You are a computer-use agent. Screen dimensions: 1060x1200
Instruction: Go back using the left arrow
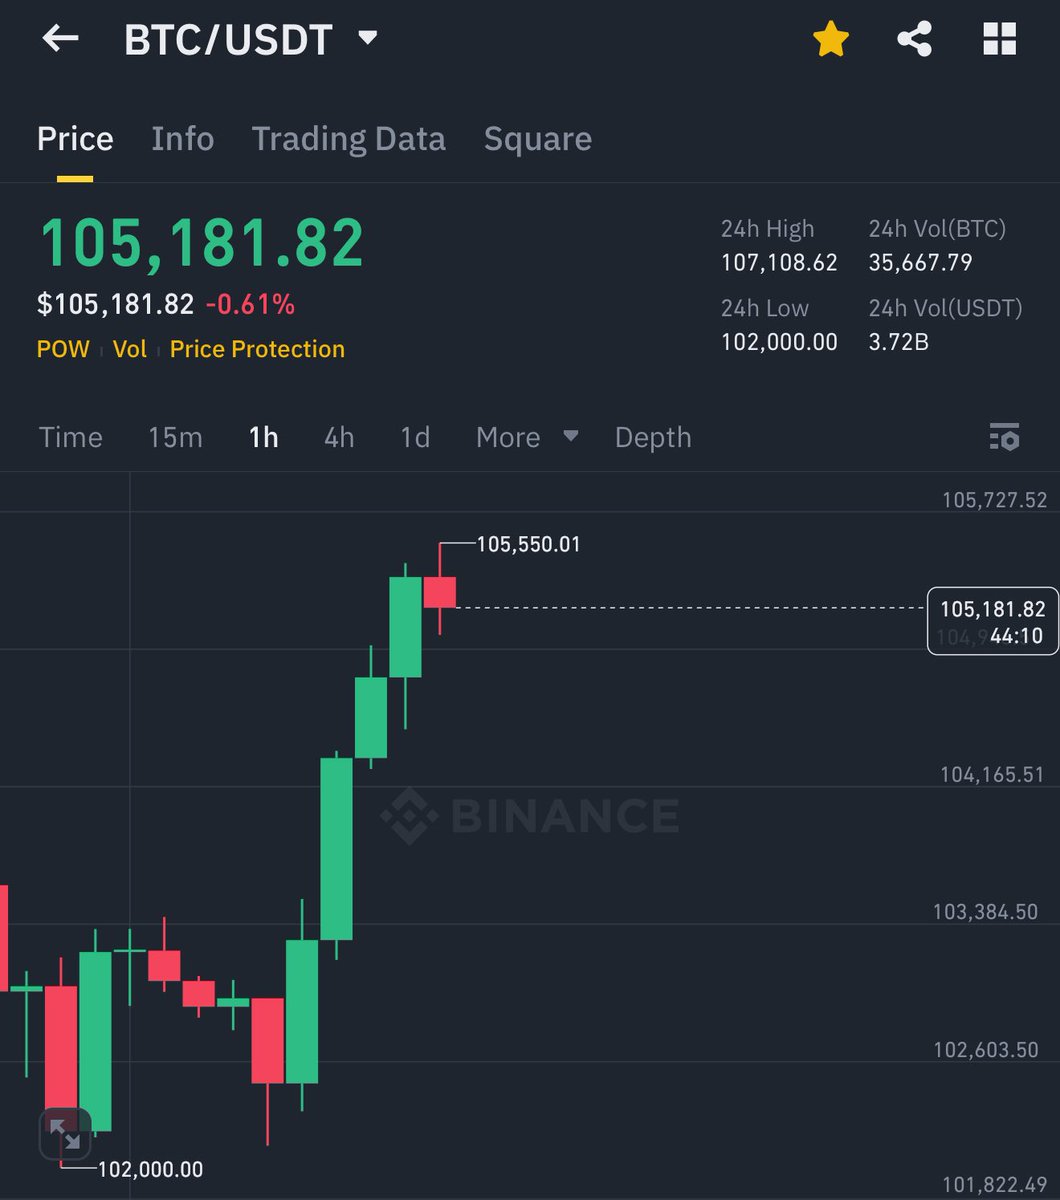(x=60, y=39)
